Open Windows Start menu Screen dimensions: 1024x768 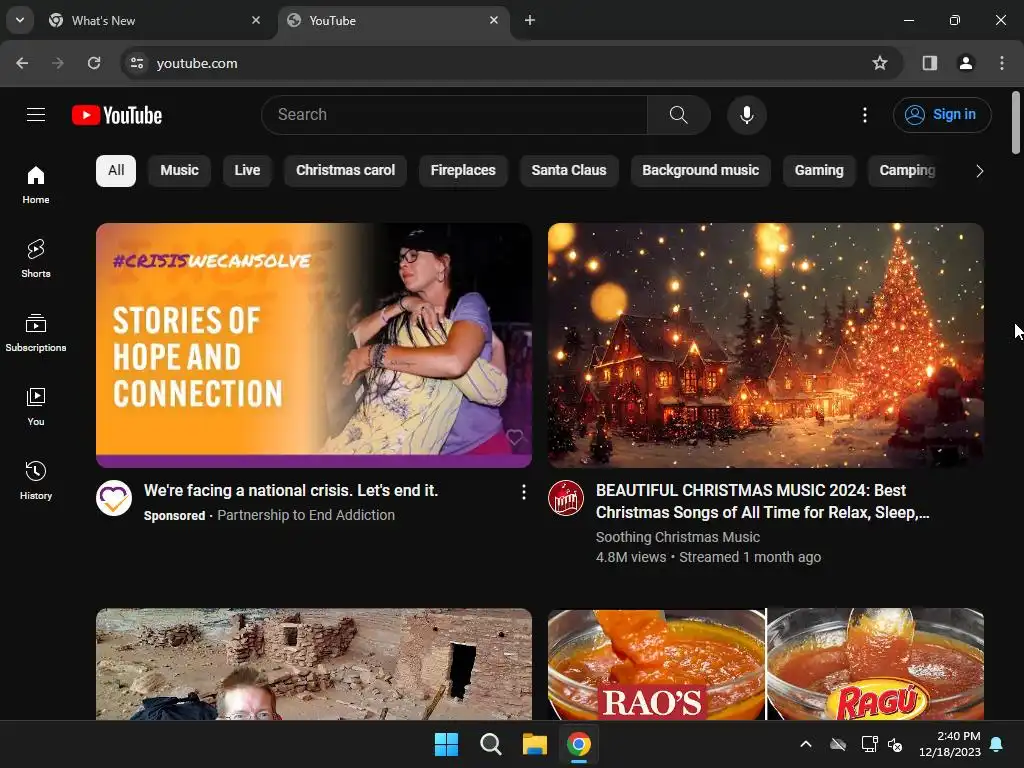click(447, 744)
